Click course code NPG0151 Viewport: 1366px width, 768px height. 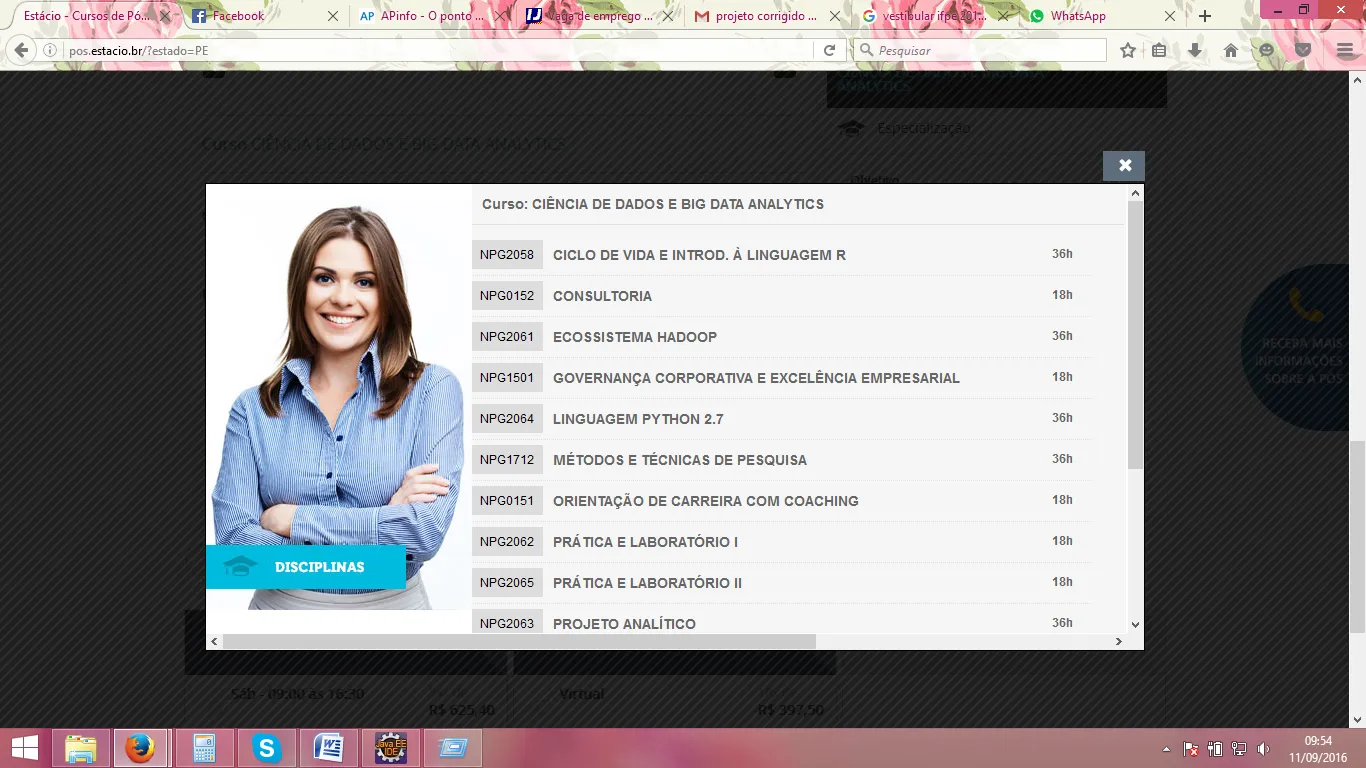[x=507, y=500]
